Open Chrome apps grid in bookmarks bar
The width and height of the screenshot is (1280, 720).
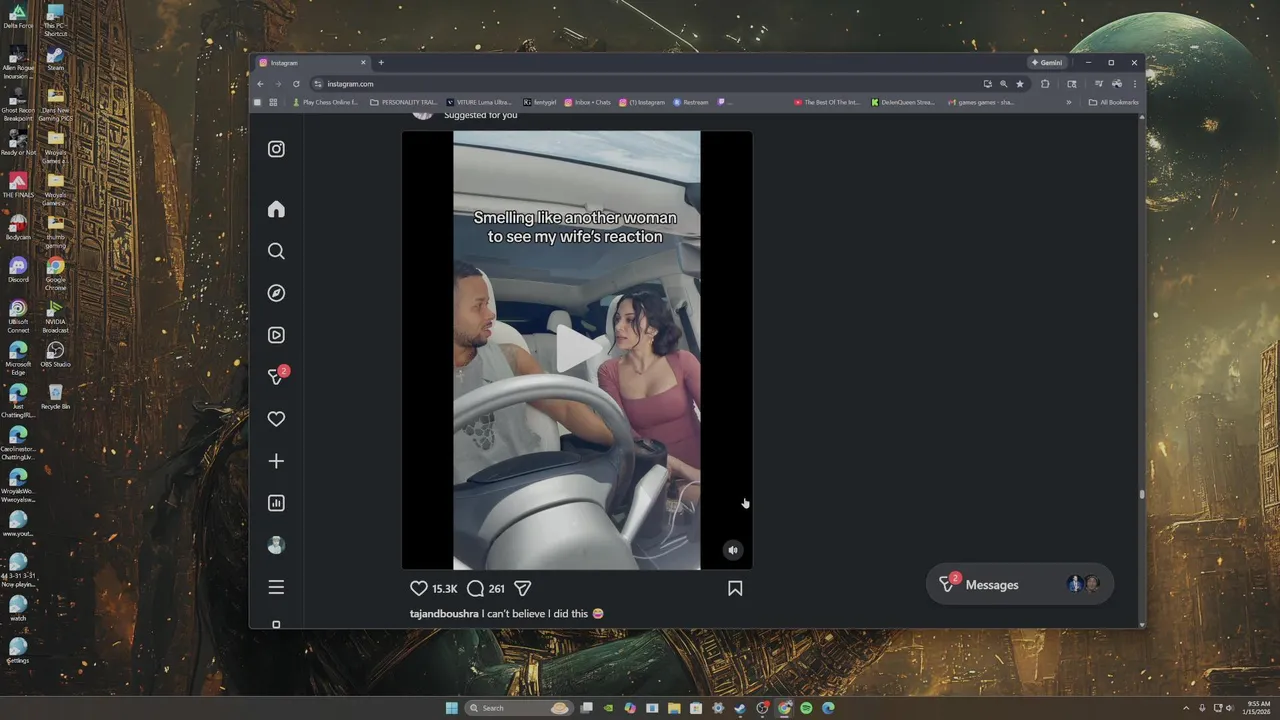coord(273,102)
